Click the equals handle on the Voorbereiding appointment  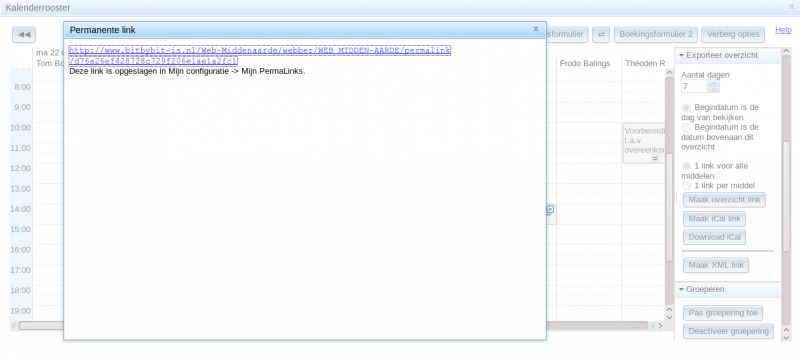655,159
